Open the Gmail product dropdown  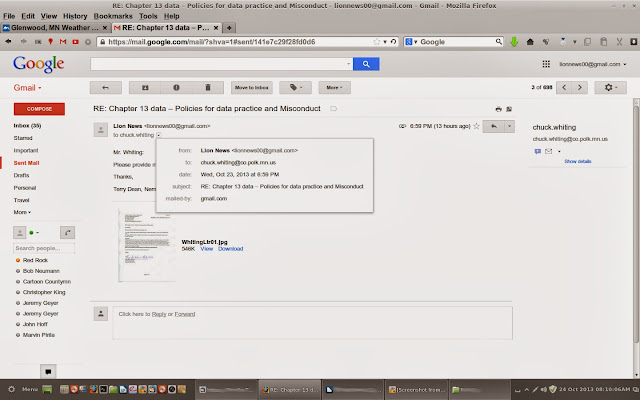tap(27, 88)
